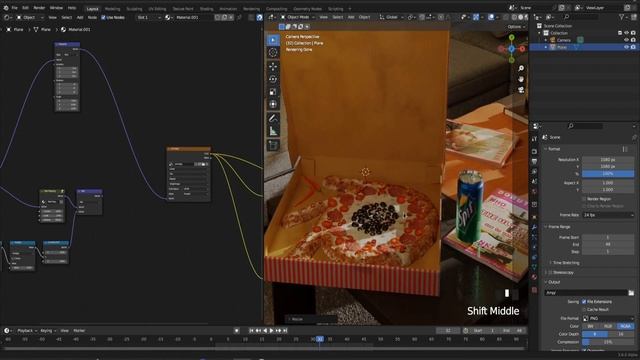640x360 pixels.
Task: Open the File menu
Action: [15, 8]
